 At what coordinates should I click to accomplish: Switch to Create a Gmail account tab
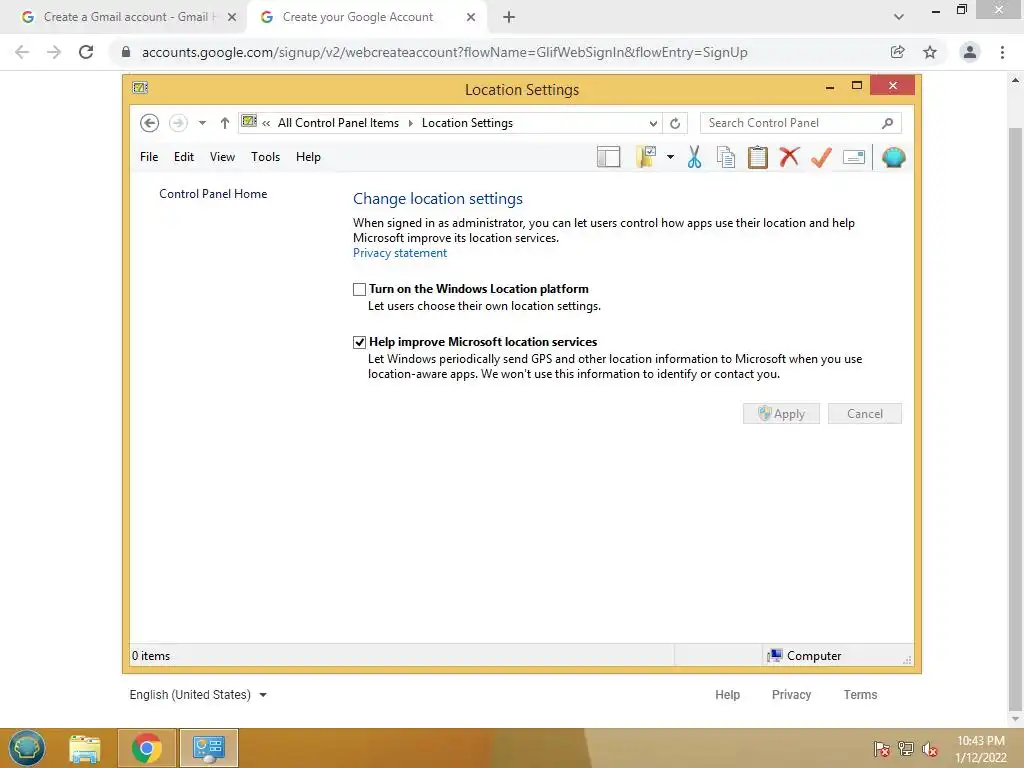click(124, 17)
